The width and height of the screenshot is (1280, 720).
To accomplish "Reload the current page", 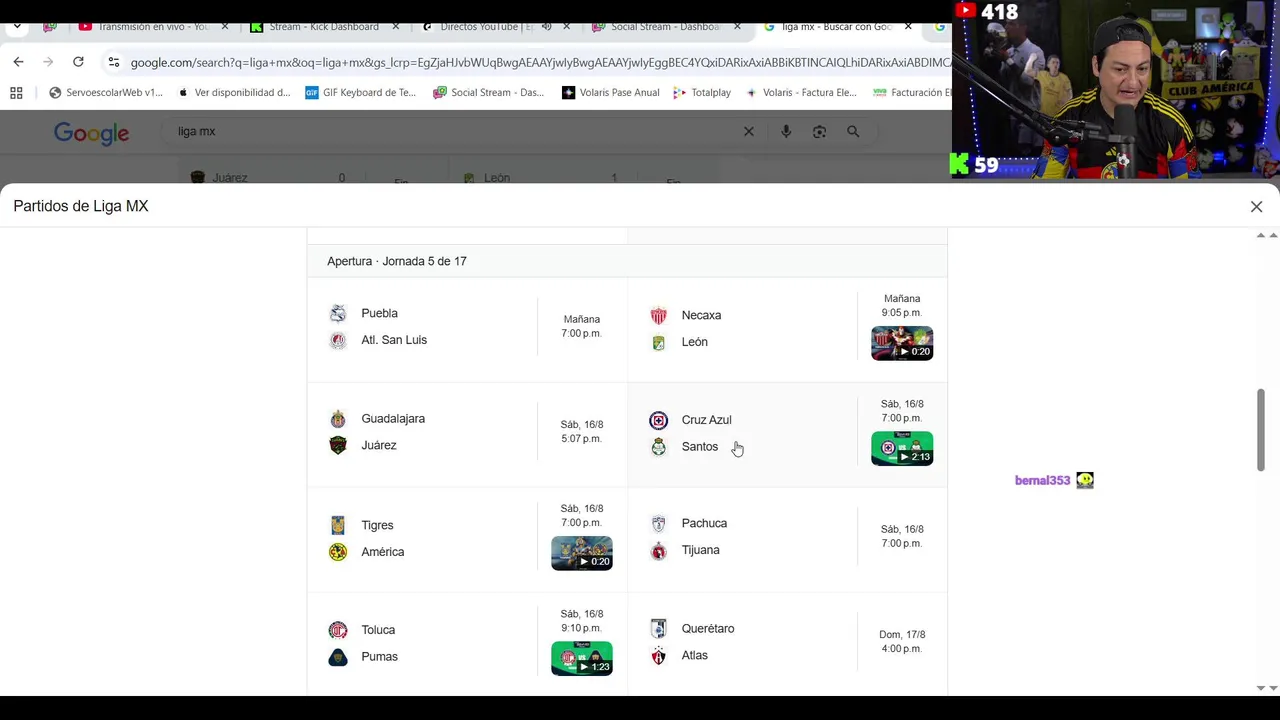I will [x=78, y=62].
